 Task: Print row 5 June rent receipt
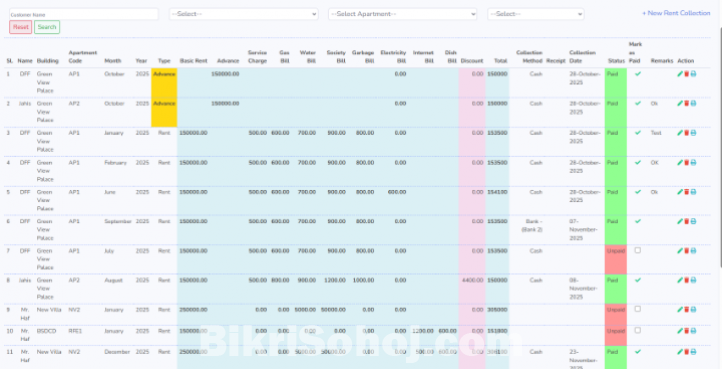click(x=693, y=192)
